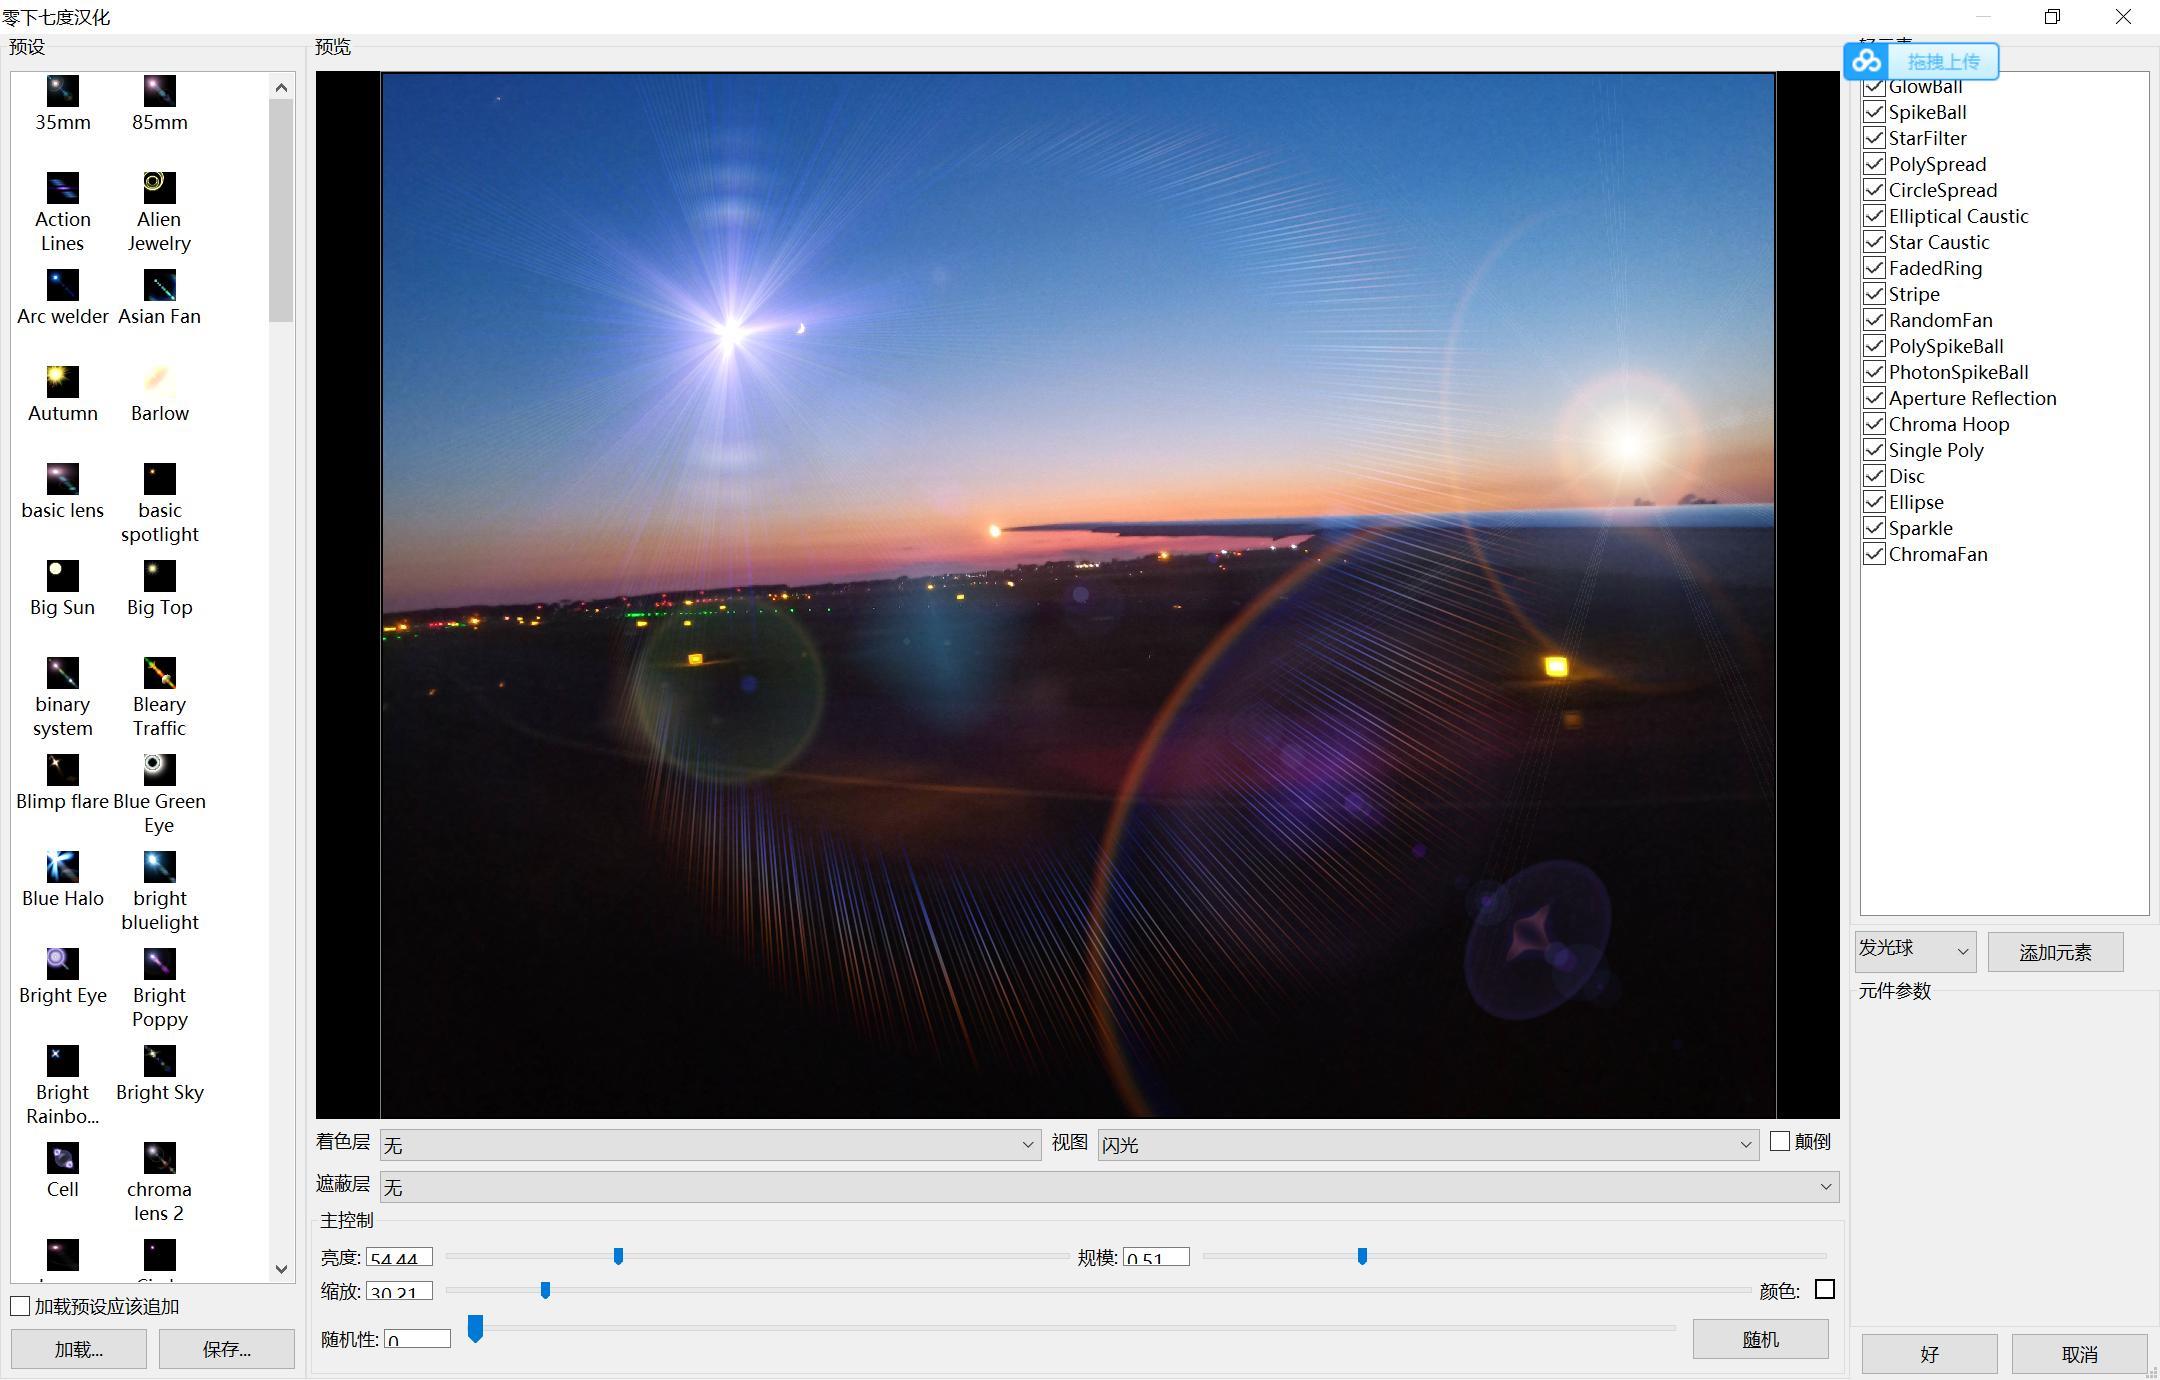Click the 亮度 value input field

pyautogui.click(x=399, y=1257)
